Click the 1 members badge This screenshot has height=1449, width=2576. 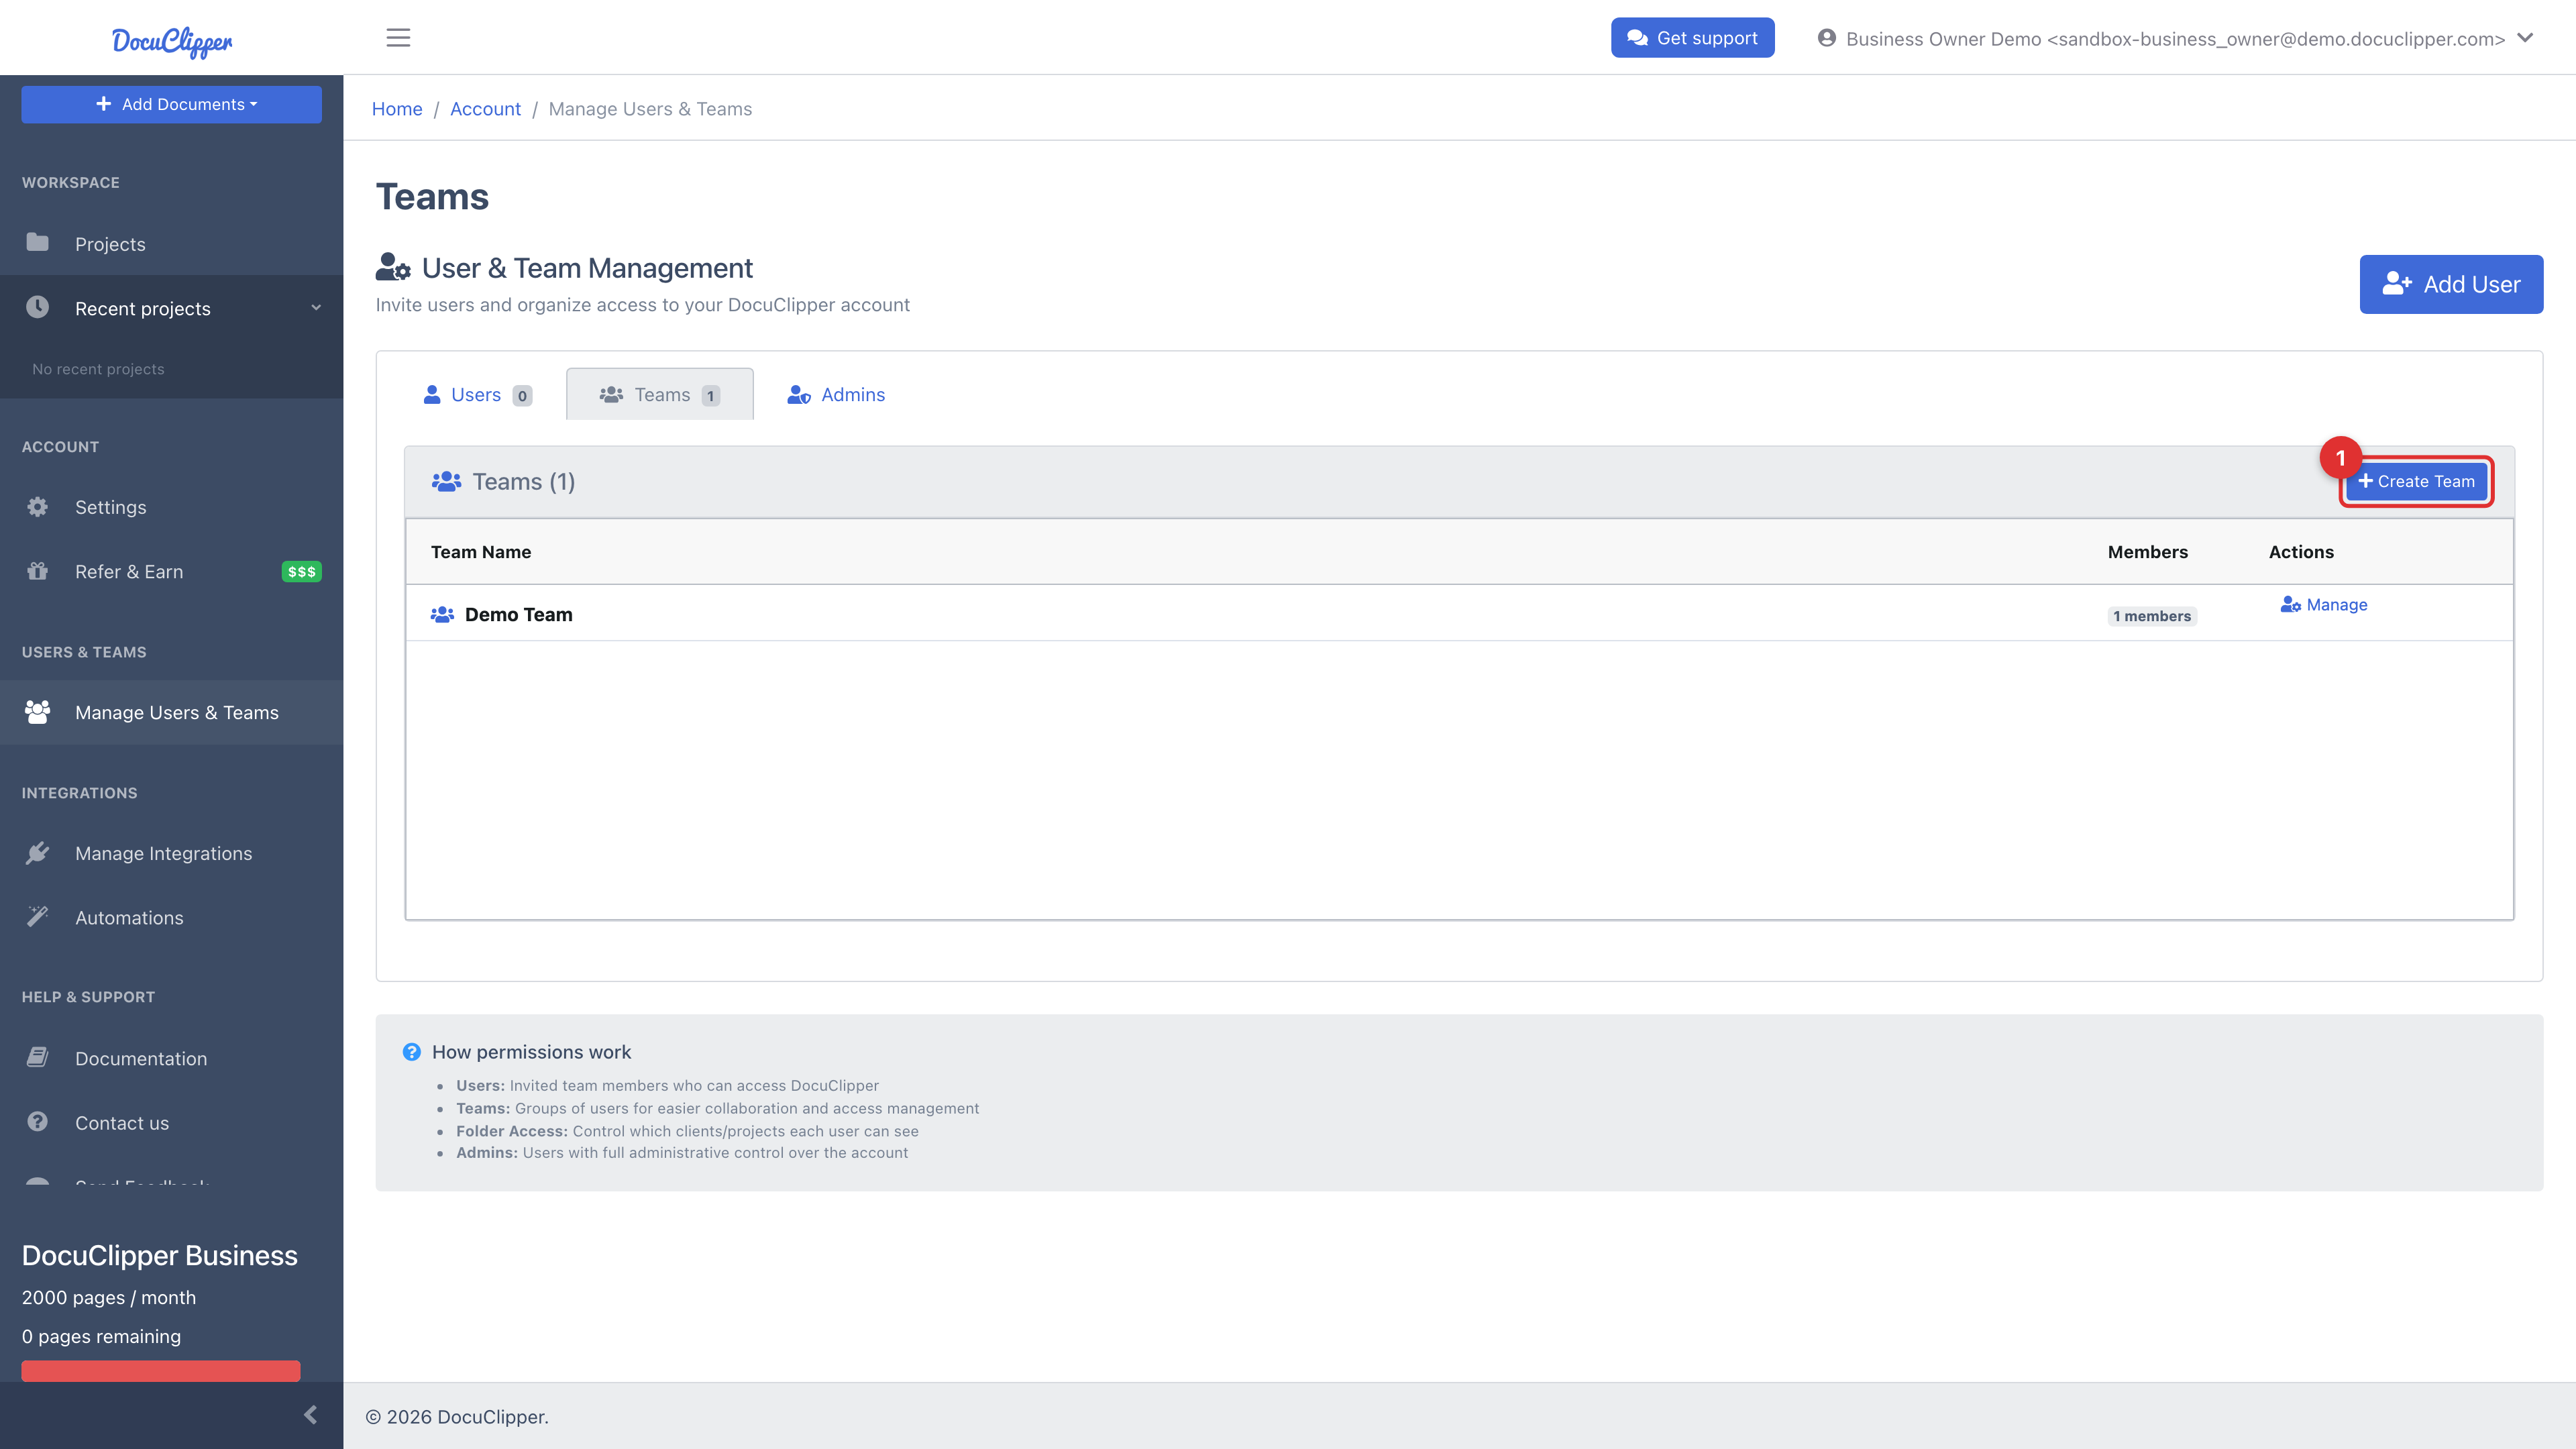click(x=2152, y=616)
